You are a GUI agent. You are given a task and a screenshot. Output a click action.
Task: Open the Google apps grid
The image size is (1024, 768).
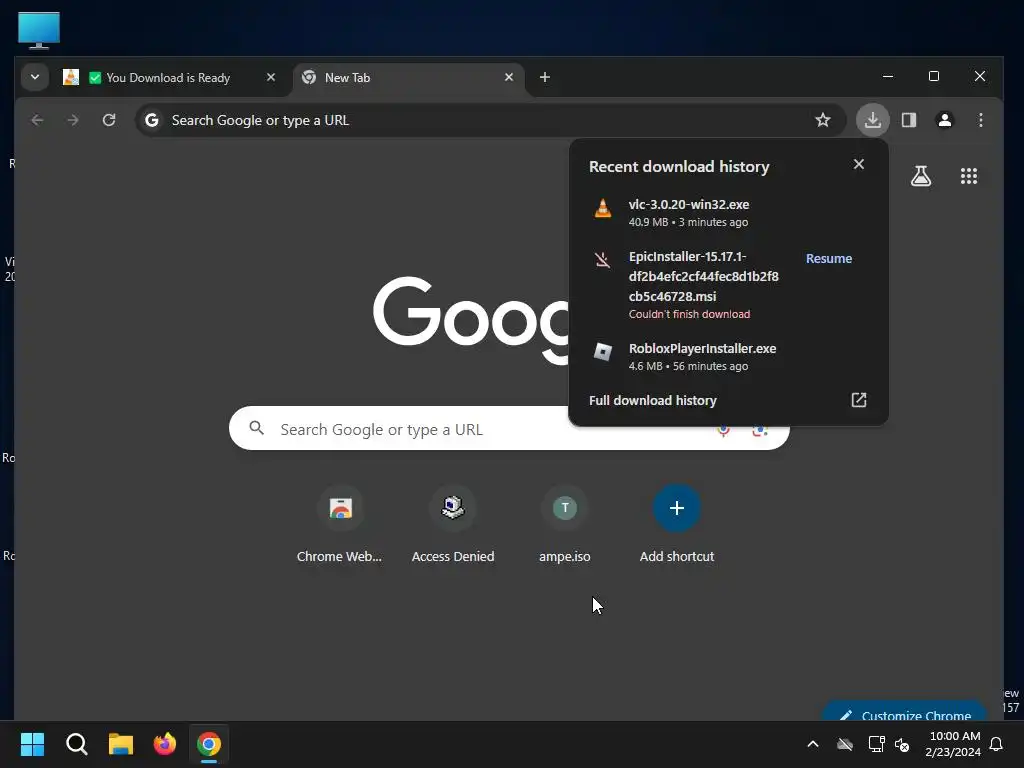(969, 176)
